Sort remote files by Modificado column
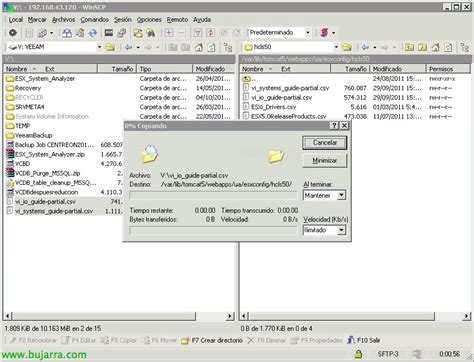Viewport: 474px width, 362px height. 398,69
